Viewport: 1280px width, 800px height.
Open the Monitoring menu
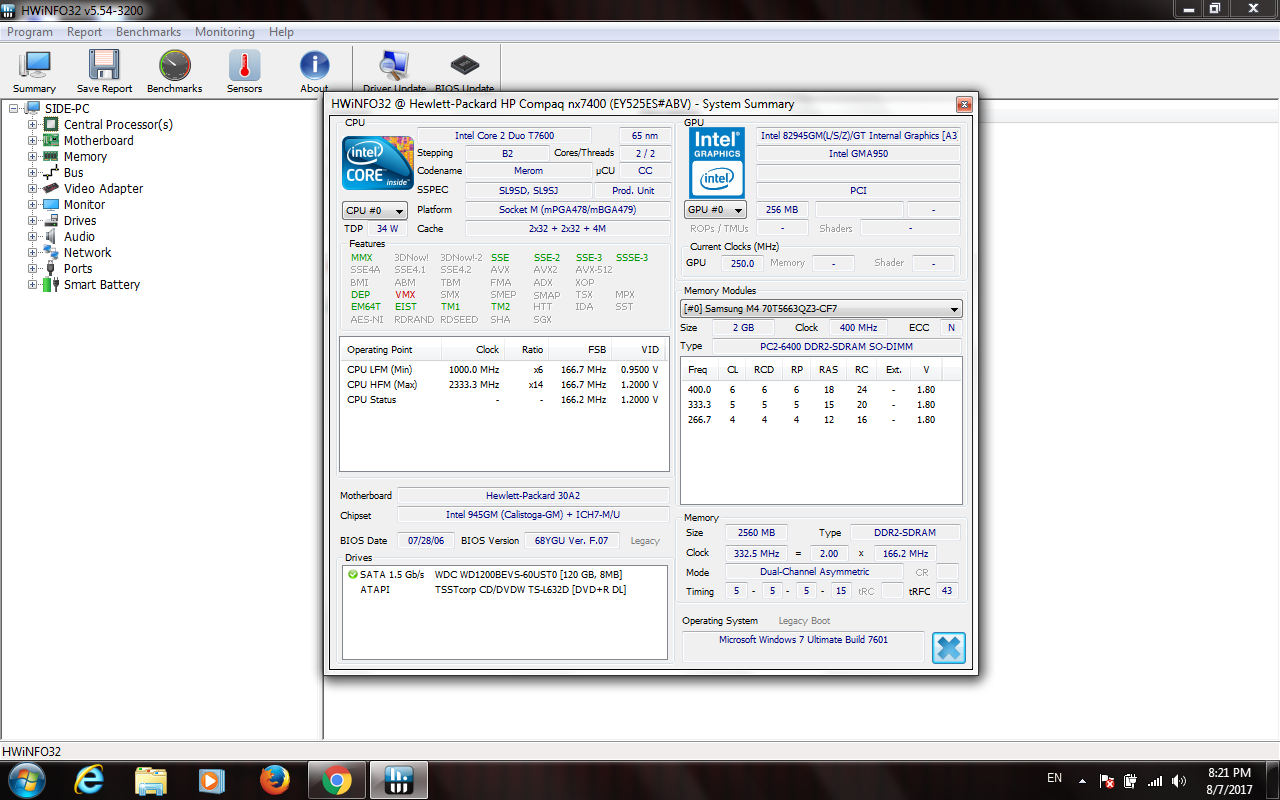224,32
